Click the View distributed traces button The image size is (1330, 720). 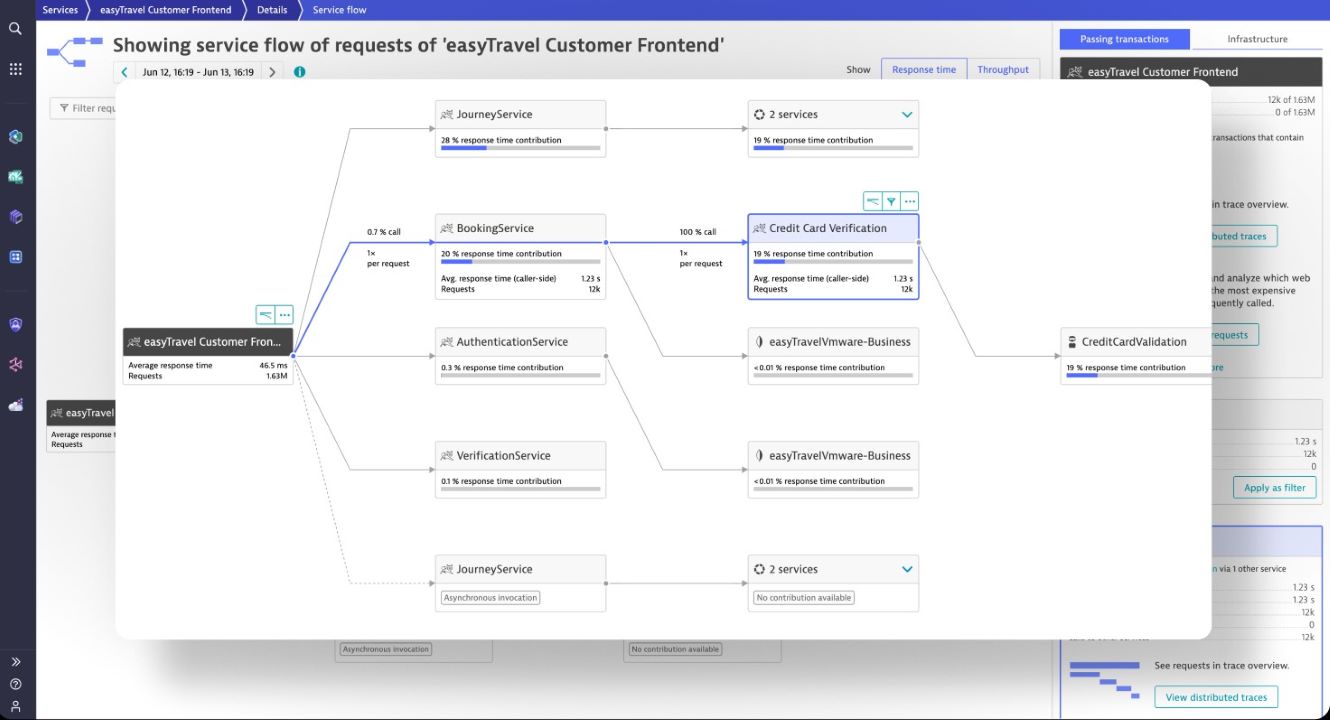[1216, 697]
